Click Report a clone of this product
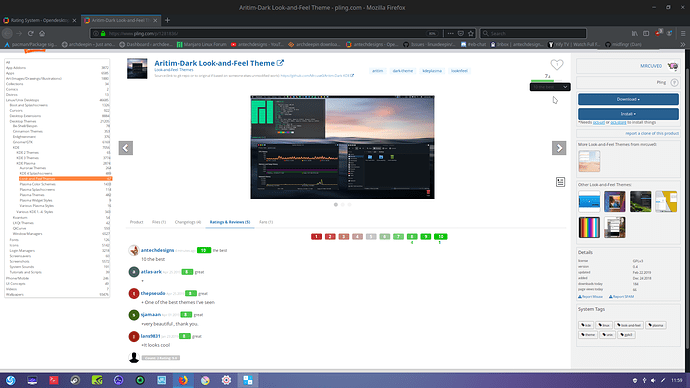The image size is (690, 388). 652,133
